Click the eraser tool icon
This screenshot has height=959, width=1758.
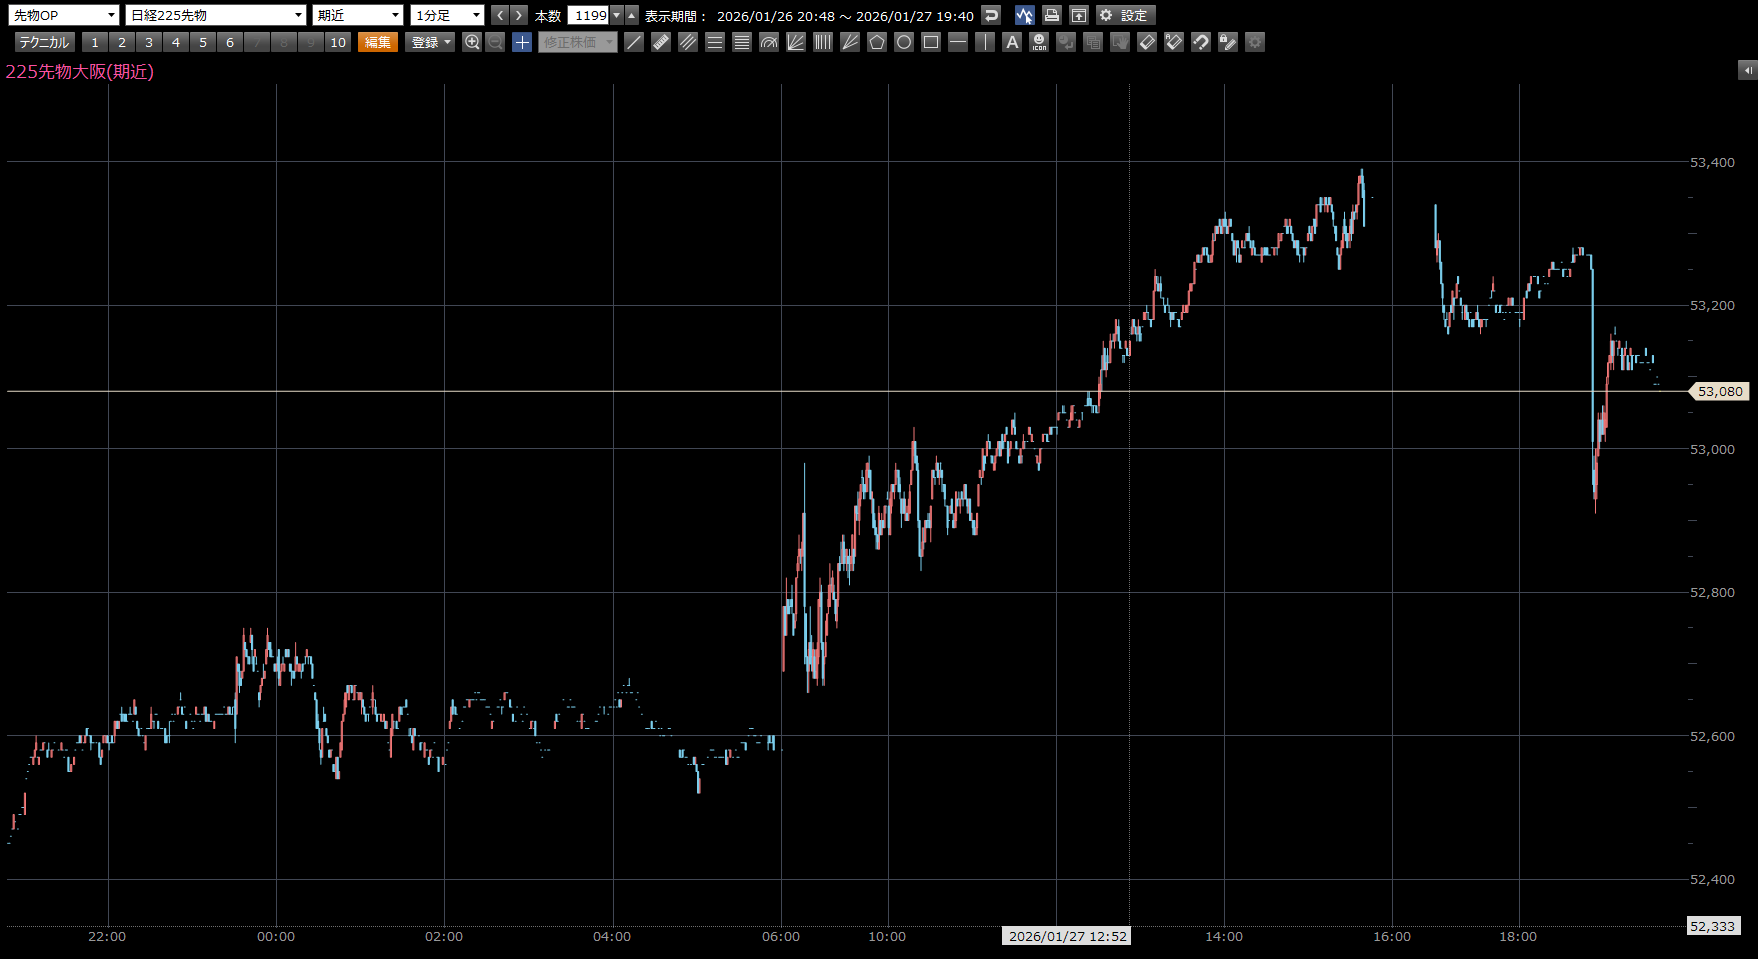coord(1147,42)
